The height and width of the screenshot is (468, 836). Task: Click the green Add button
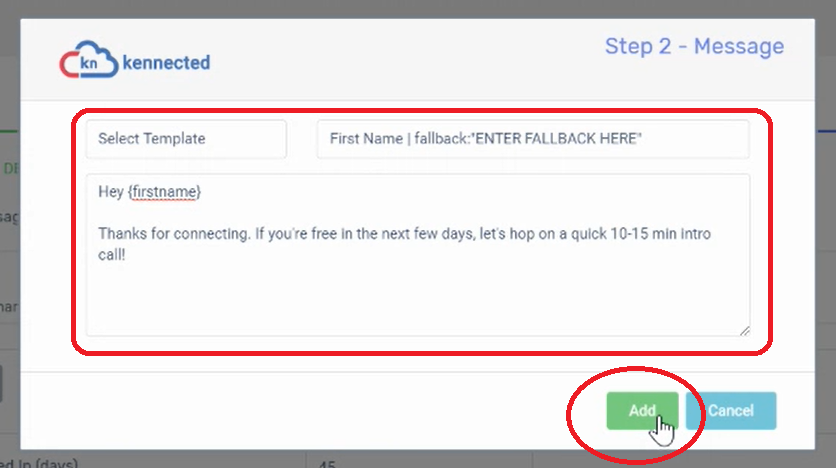pyautogui.click(x=642, y=410)
